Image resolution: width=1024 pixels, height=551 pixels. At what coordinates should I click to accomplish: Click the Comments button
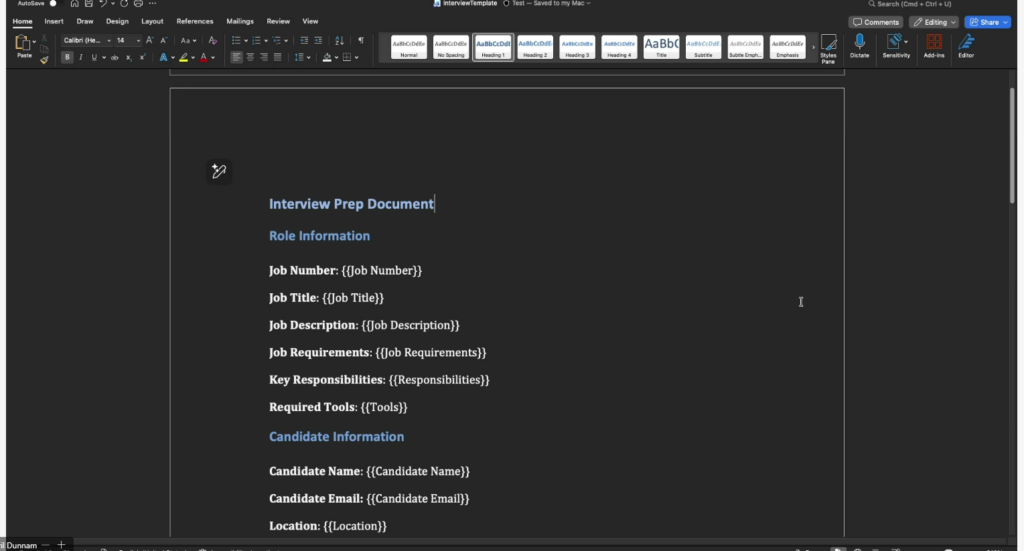[875, 22]
